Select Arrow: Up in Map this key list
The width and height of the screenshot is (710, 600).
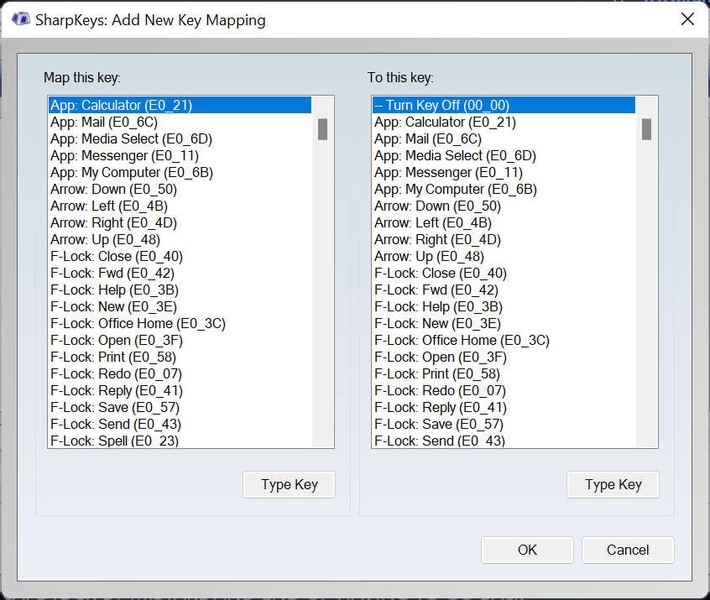[x=180, y=239]
